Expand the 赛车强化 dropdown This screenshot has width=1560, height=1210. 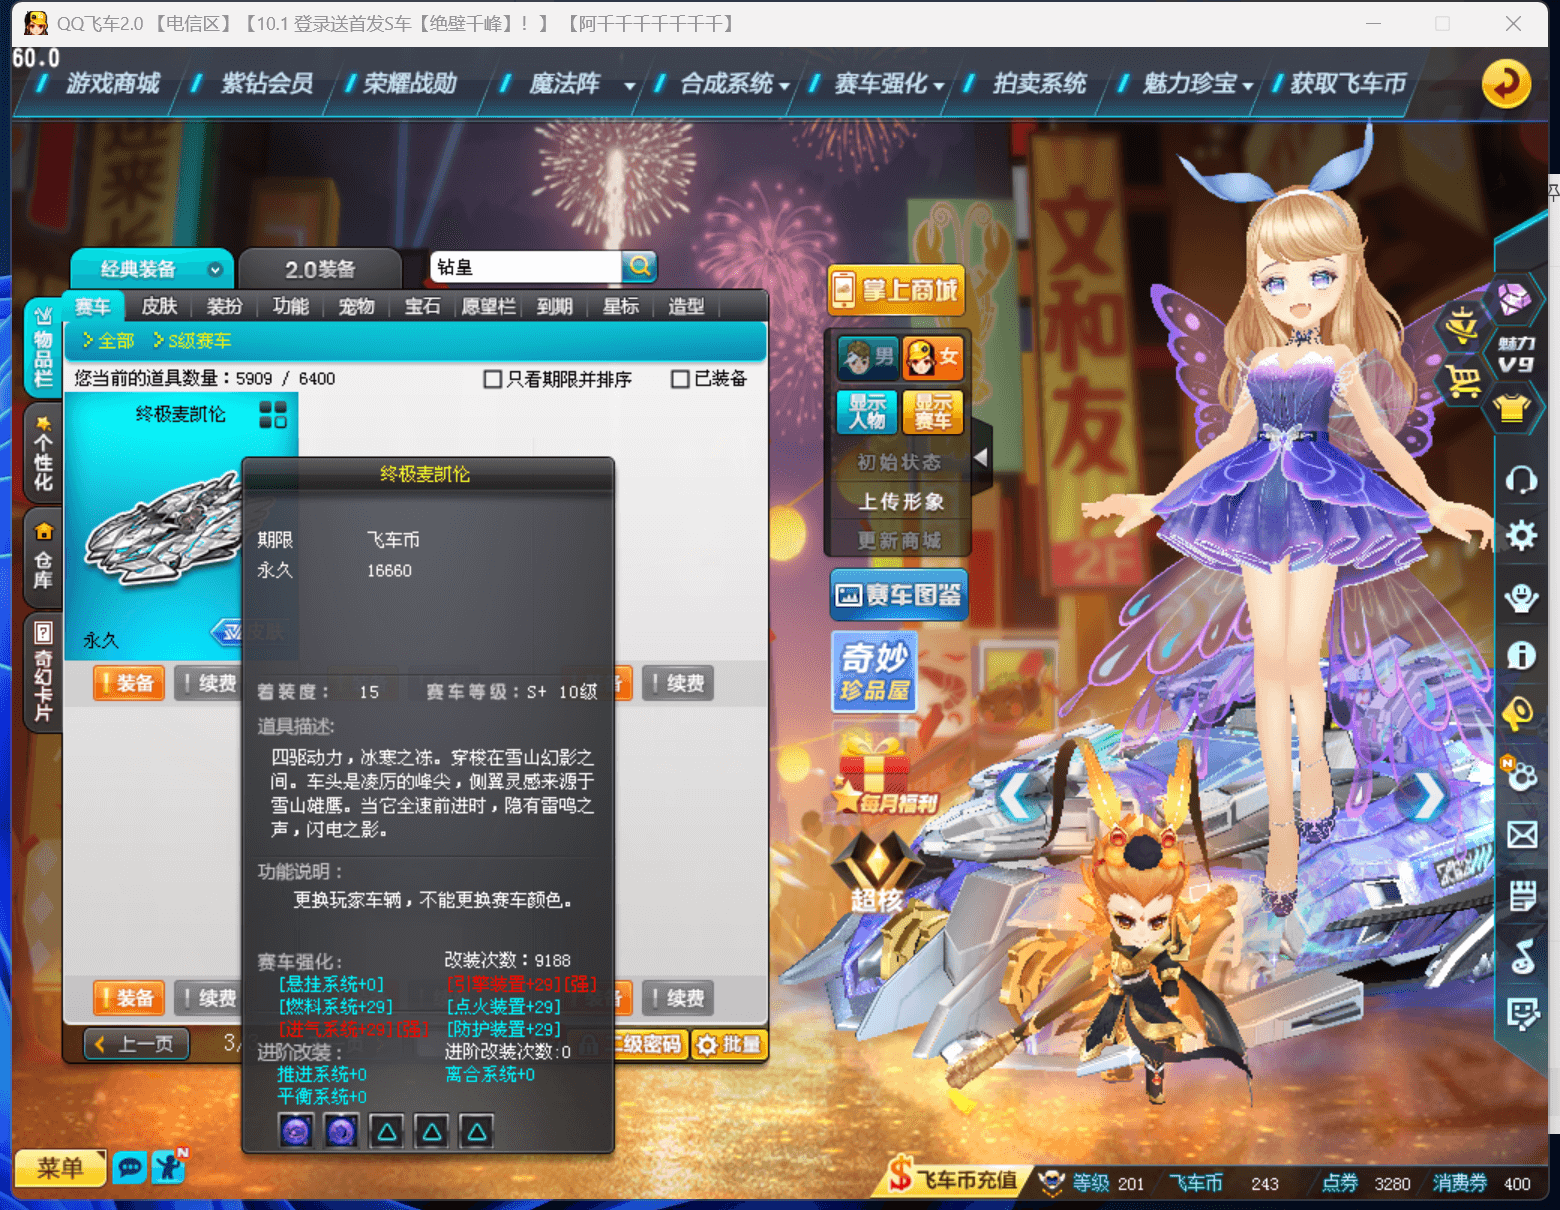coord(939,86)
